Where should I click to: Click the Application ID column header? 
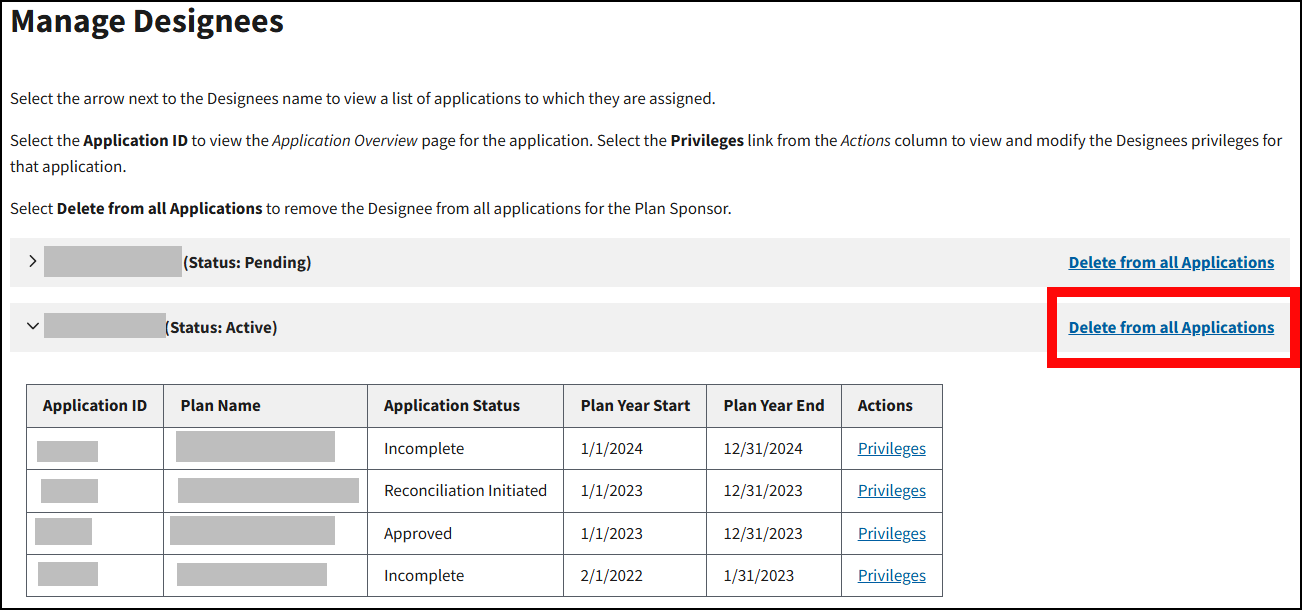(95, 406)
